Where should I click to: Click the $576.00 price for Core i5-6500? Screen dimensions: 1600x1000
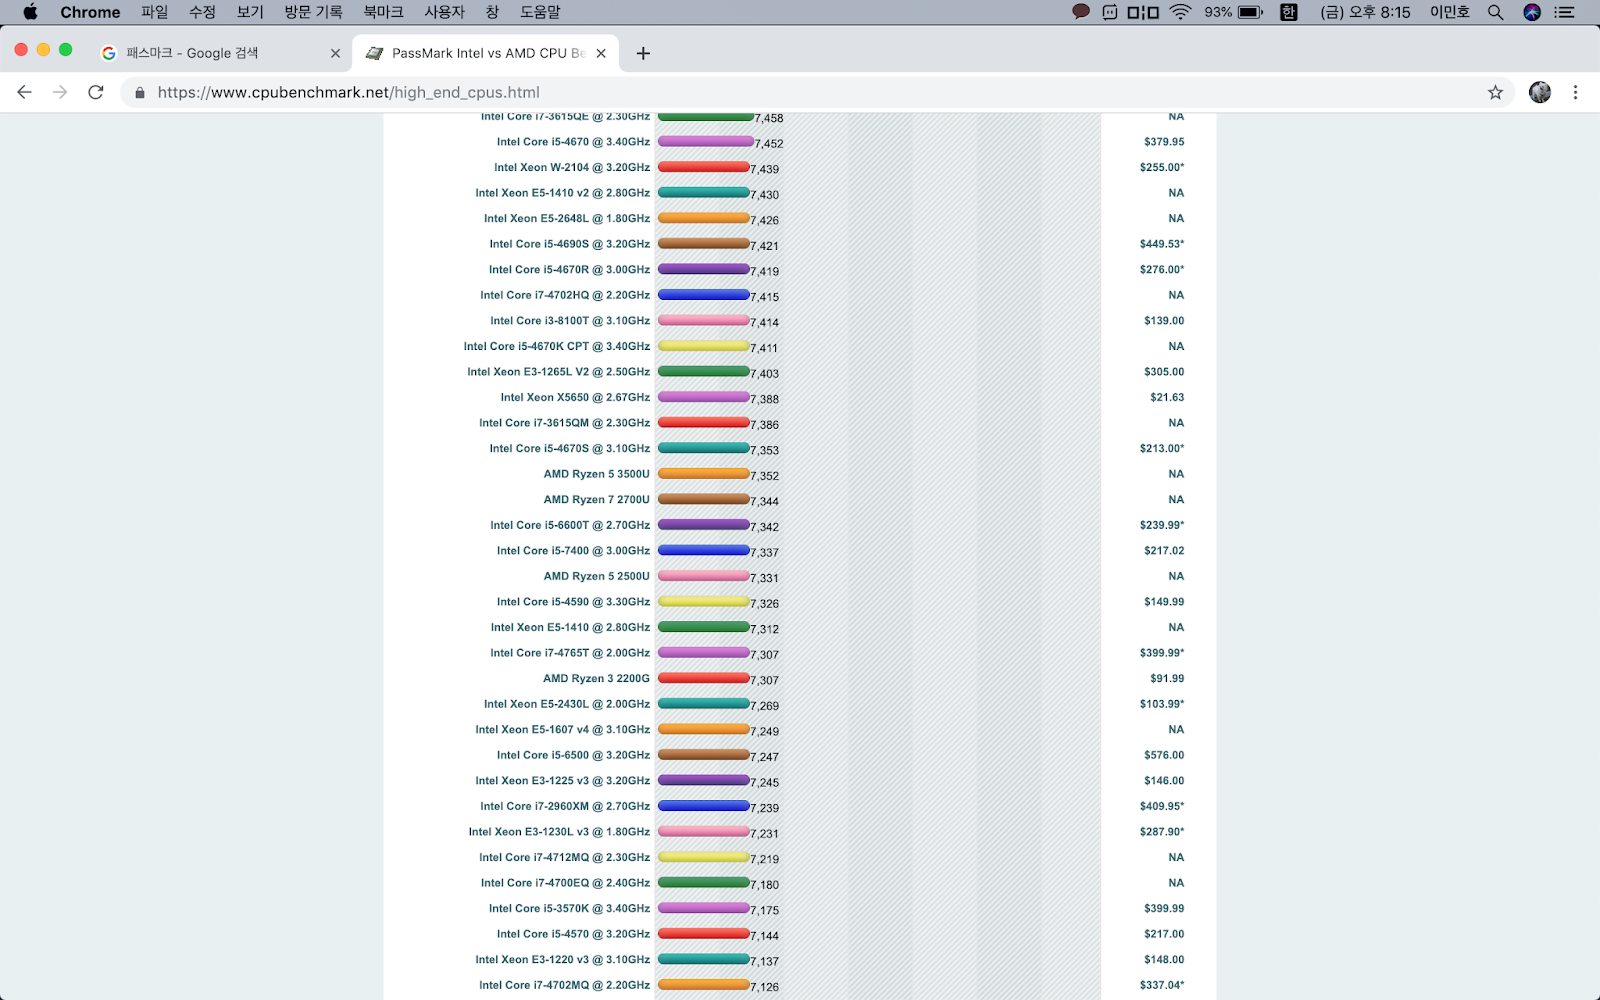(1164, 755)
